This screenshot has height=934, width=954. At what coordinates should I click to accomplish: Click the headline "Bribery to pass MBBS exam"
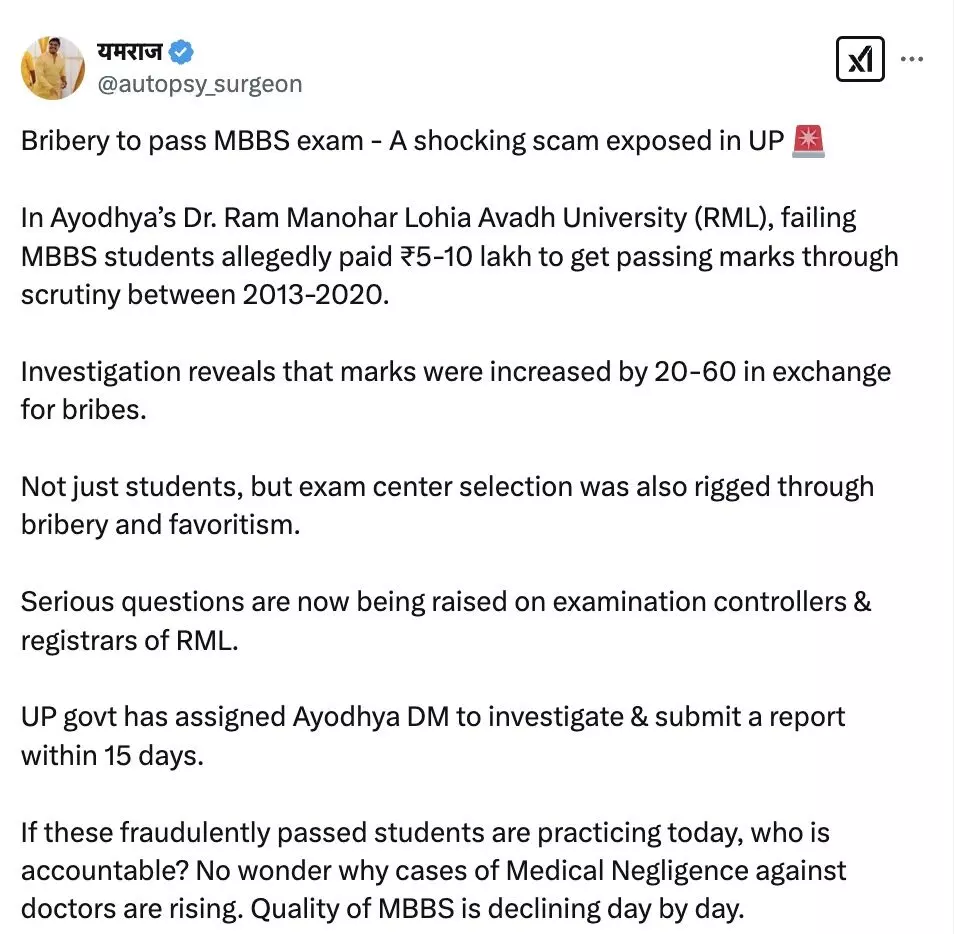[x=192, y=141]
